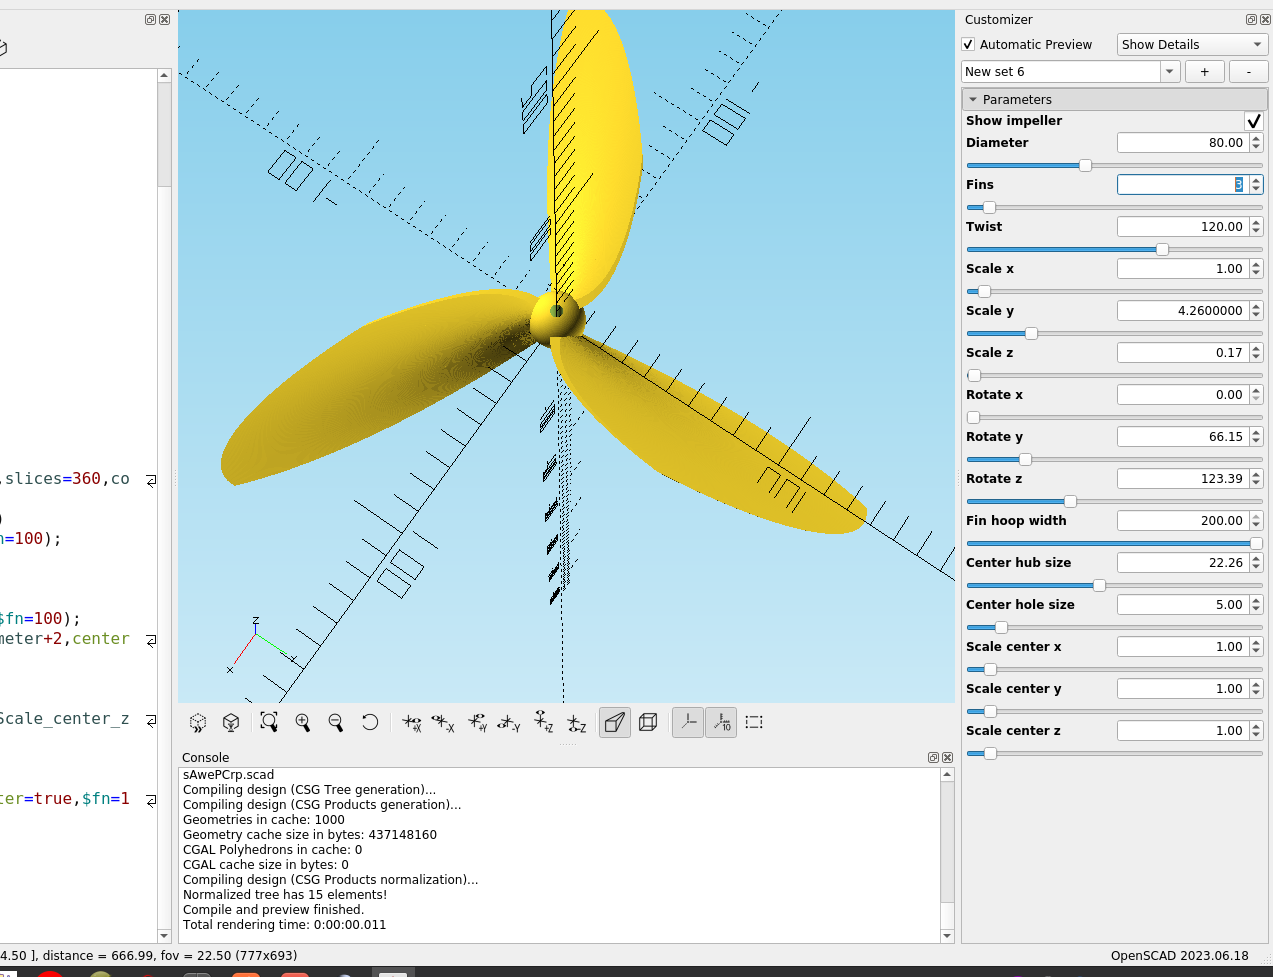Select the Zoom Out viewport icon
Viewport: 1273px width, 977px height.
336,722
